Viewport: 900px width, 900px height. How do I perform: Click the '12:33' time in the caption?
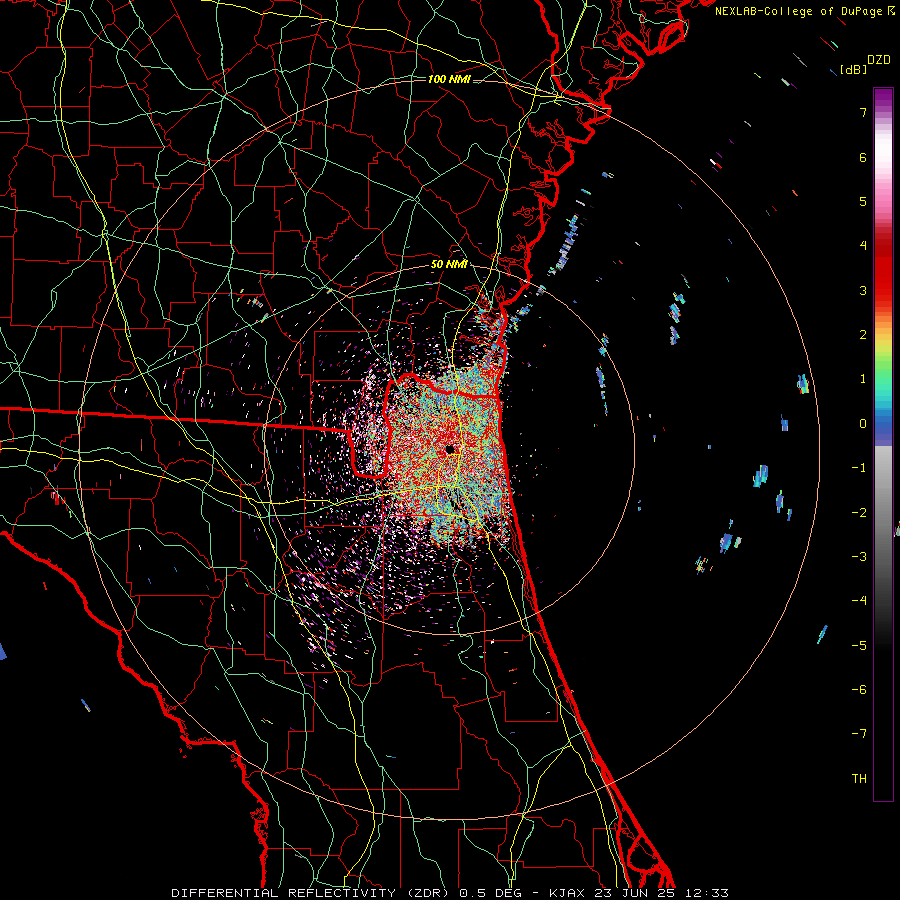pyautogui.click(x=707, y=893)
